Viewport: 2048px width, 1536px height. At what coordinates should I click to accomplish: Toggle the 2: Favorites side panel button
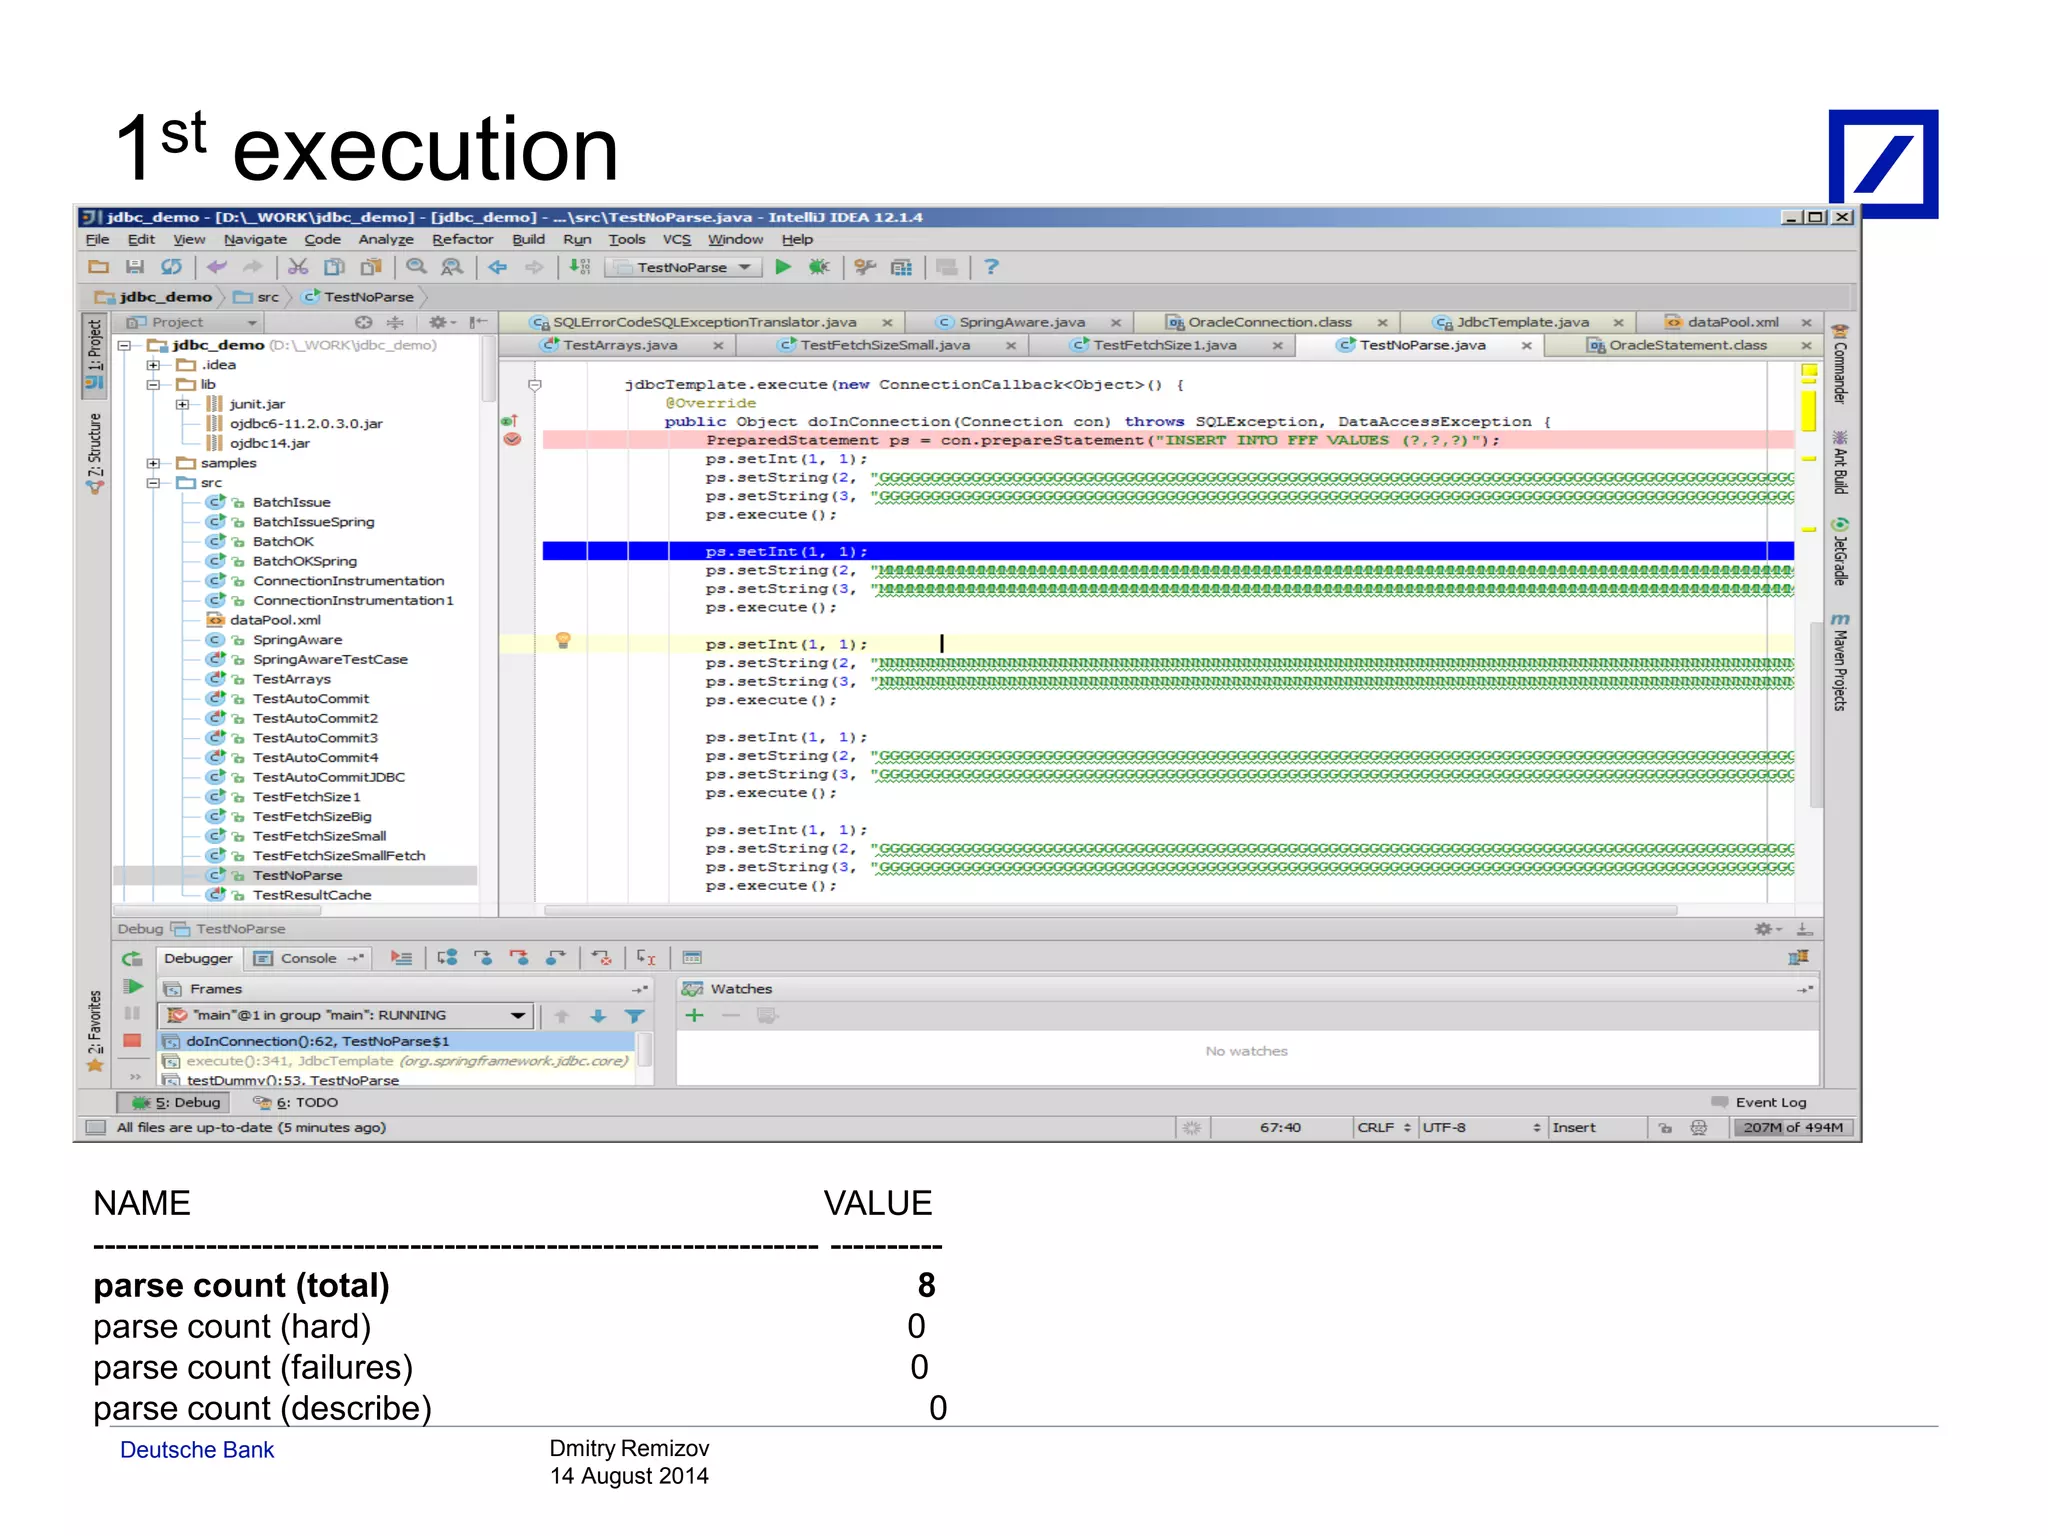coord(95,1030)
